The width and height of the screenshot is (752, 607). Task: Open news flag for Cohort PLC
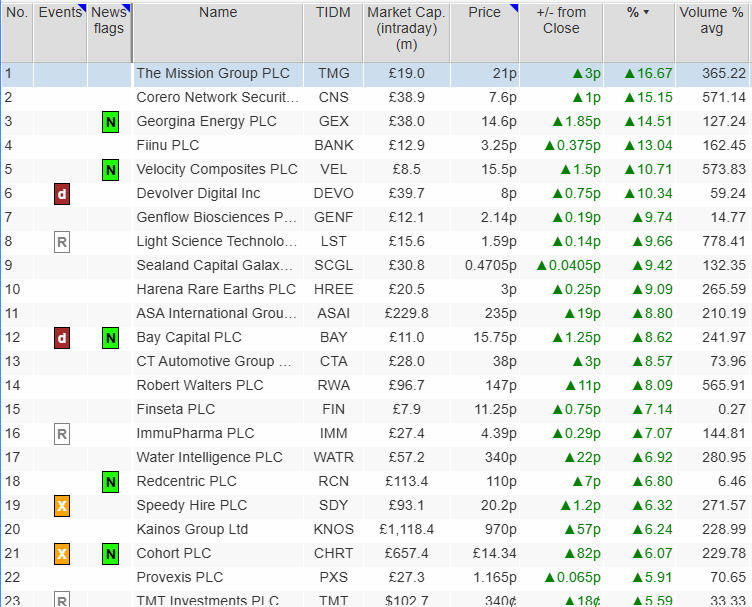110,554
